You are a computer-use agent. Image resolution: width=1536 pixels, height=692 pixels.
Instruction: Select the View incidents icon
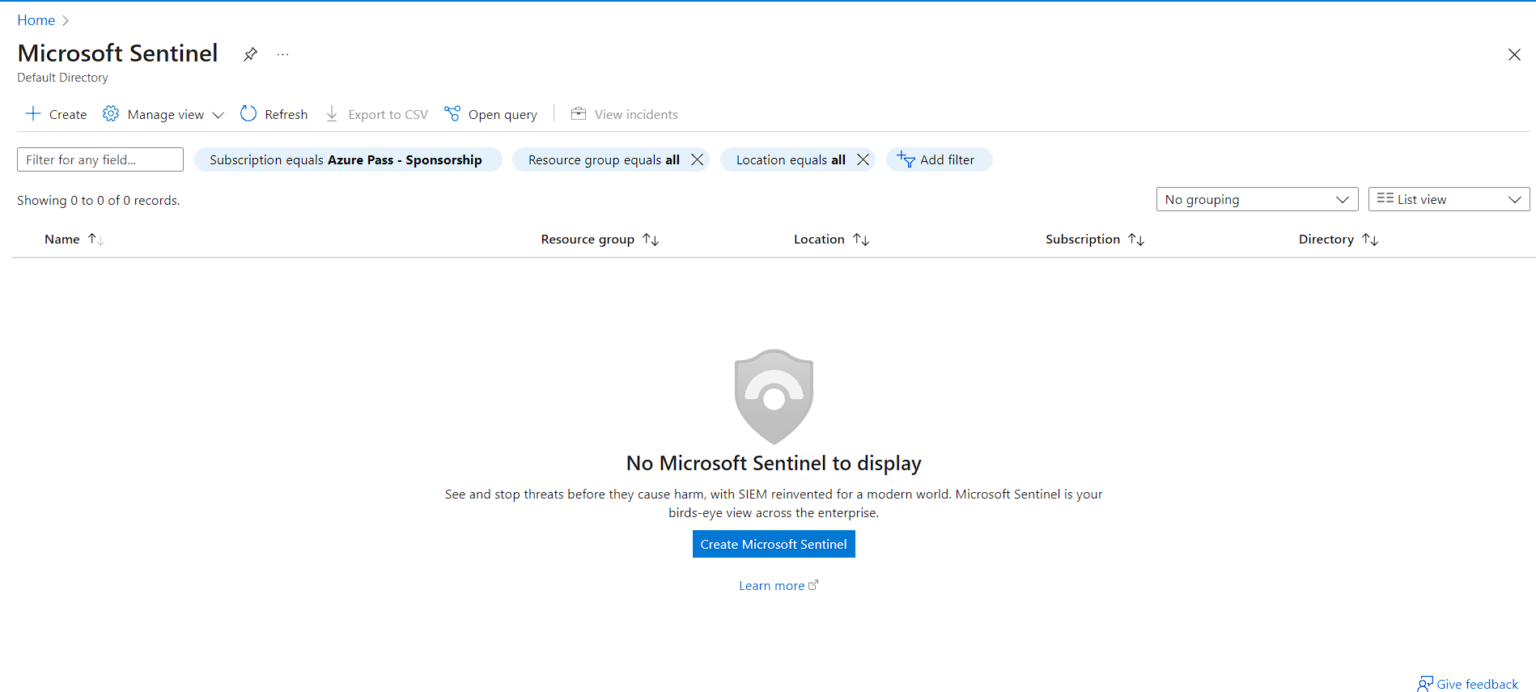click(577, 114)
